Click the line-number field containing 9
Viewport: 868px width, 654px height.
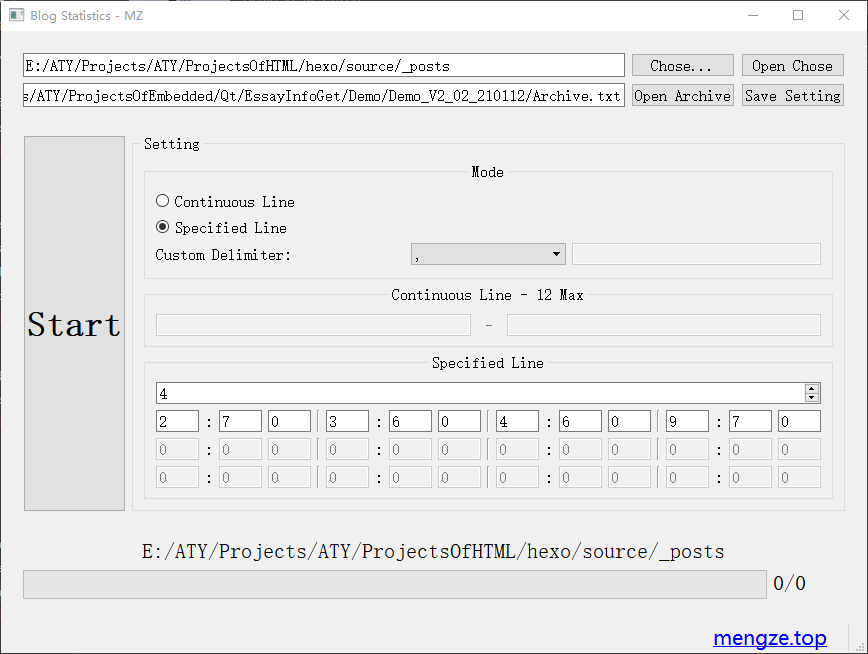point(687,422)
